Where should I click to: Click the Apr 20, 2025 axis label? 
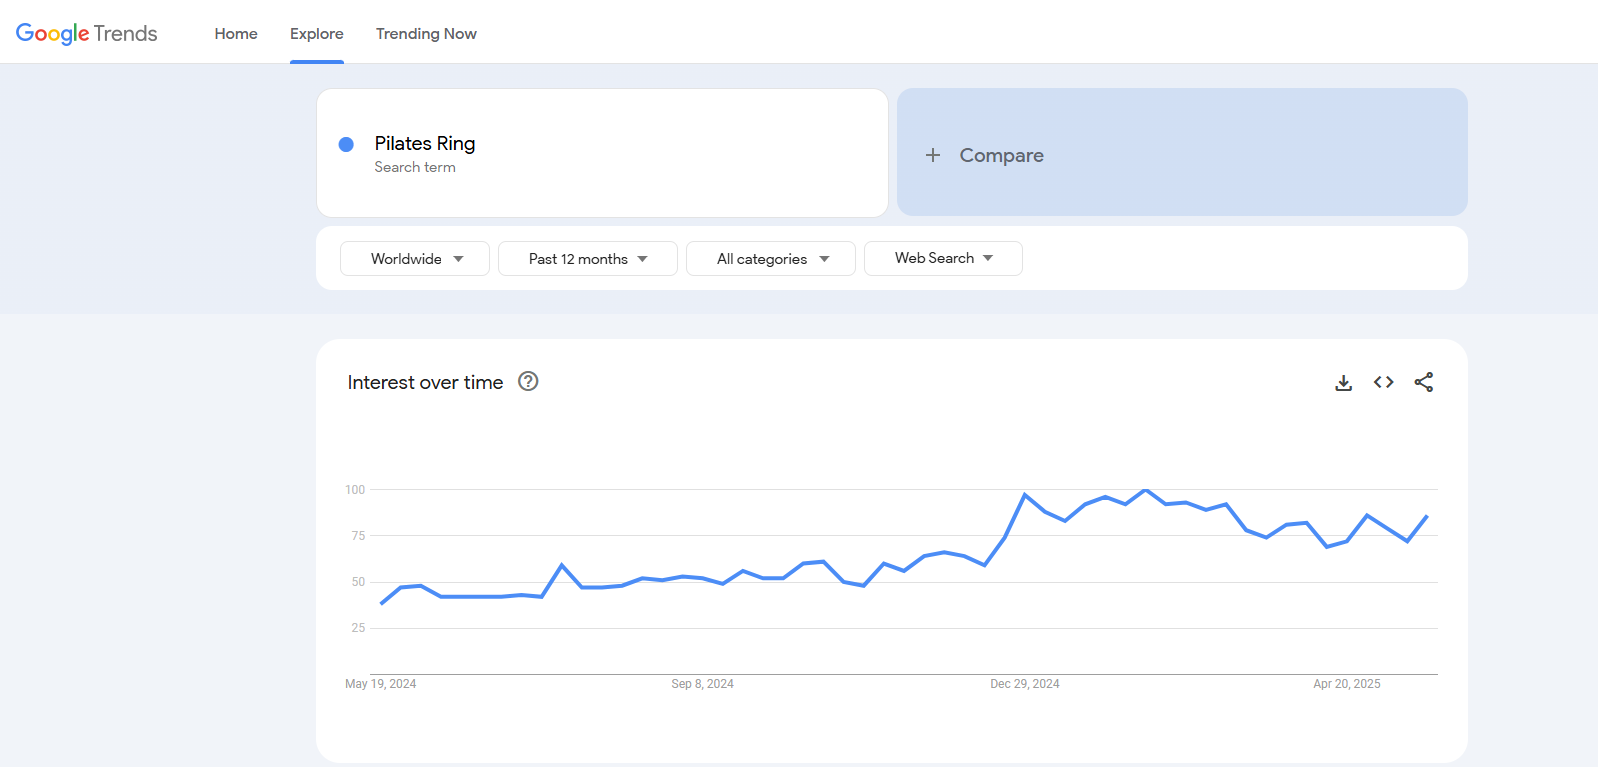click(1347, 684)
